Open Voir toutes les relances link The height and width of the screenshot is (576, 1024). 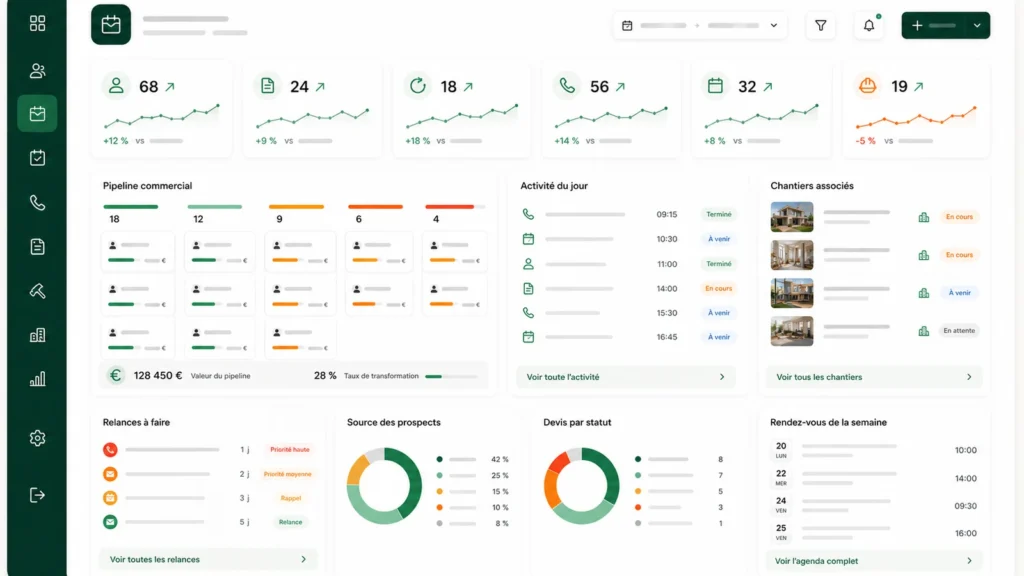point(208,559)
